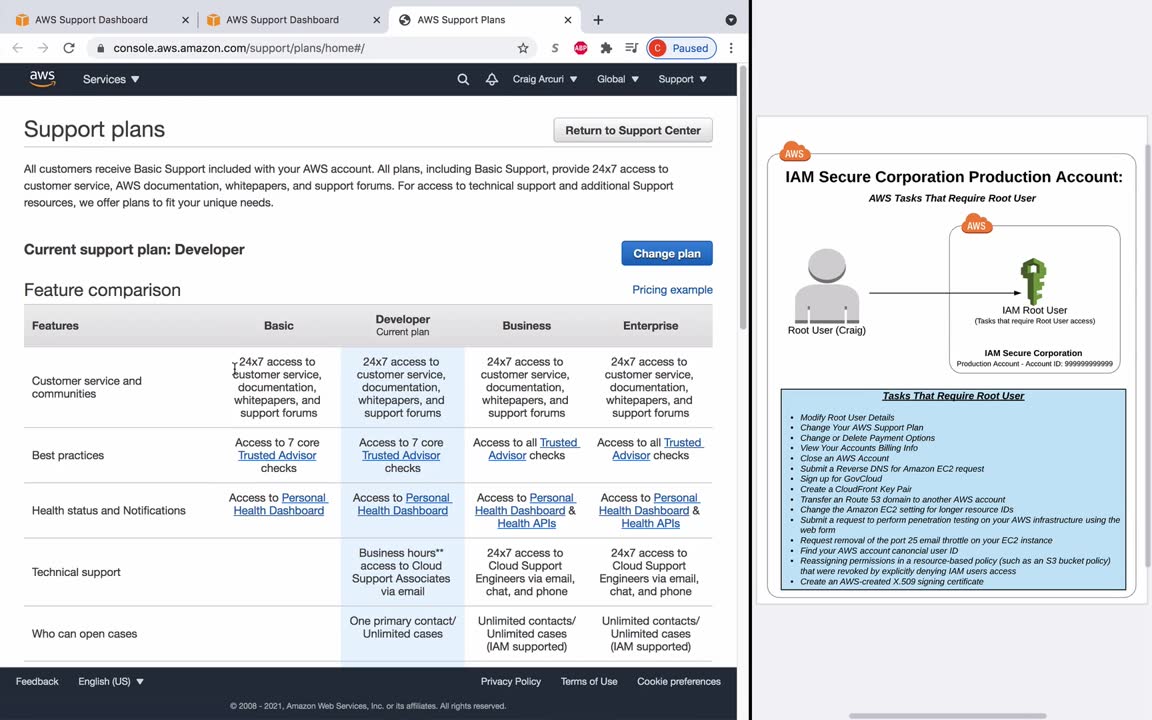Click the Change plan button
1152x720 pixels.
[x=666, y=253]
